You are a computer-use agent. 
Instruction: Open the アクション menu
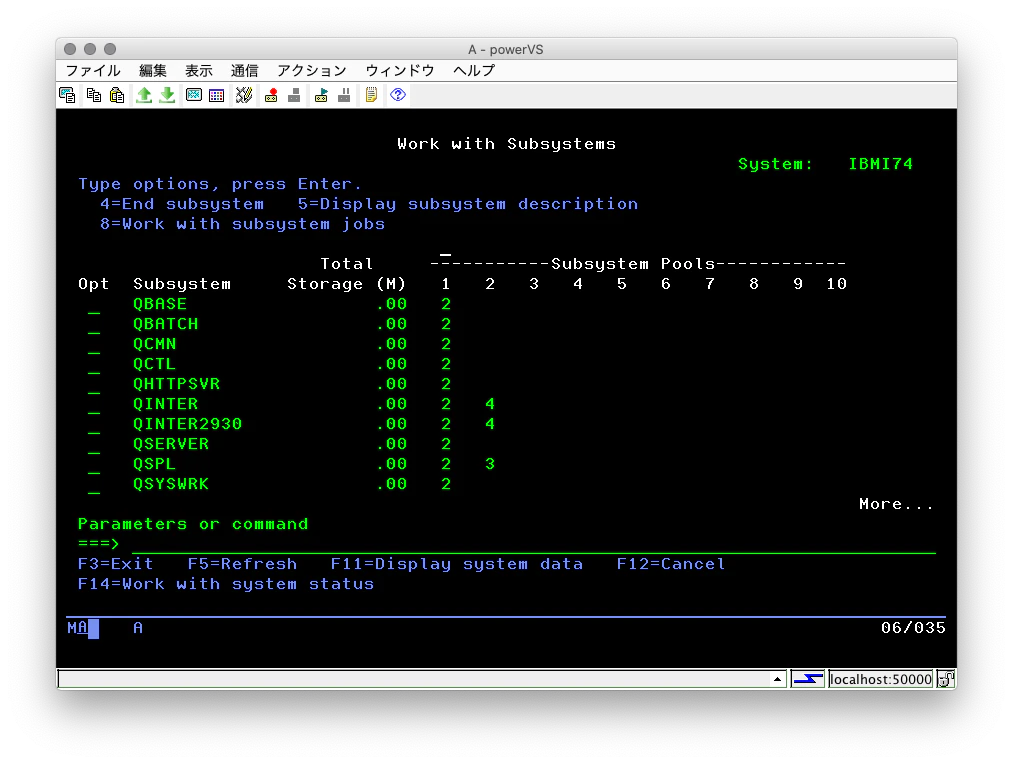[312, 70]
